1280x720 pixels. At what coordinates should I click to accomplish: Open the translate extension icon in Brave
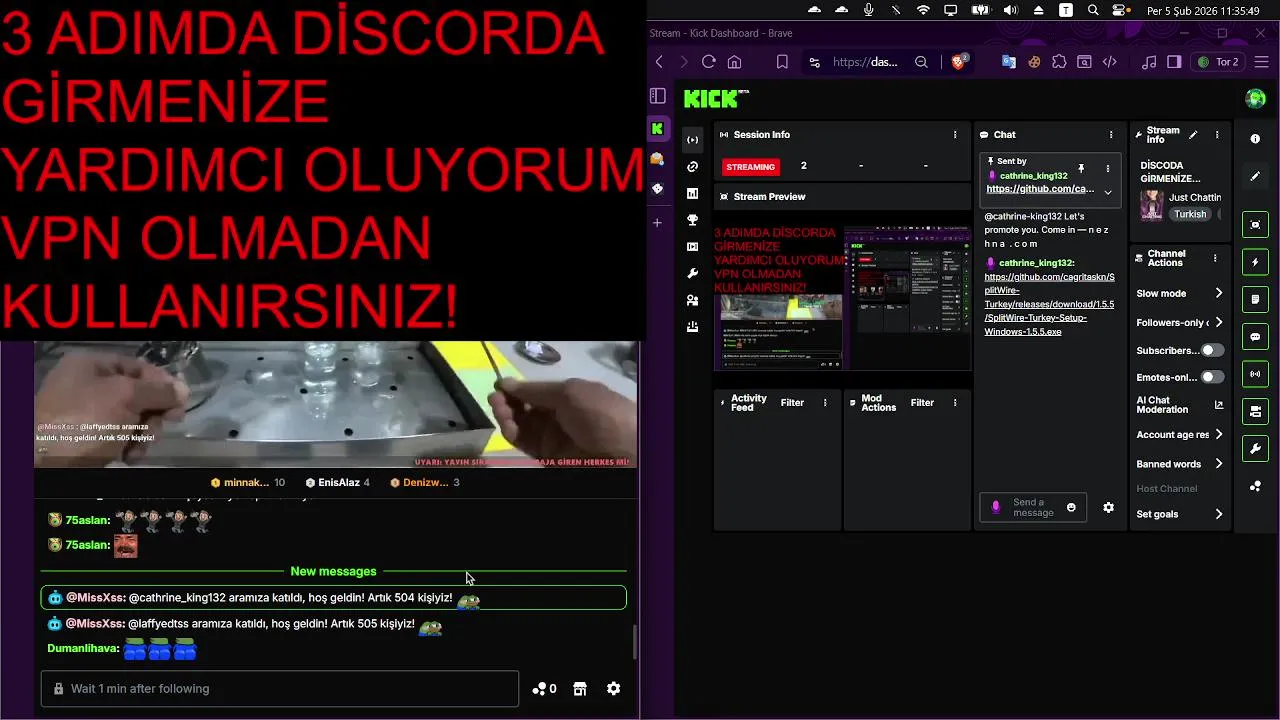(x=1009, y=62)
